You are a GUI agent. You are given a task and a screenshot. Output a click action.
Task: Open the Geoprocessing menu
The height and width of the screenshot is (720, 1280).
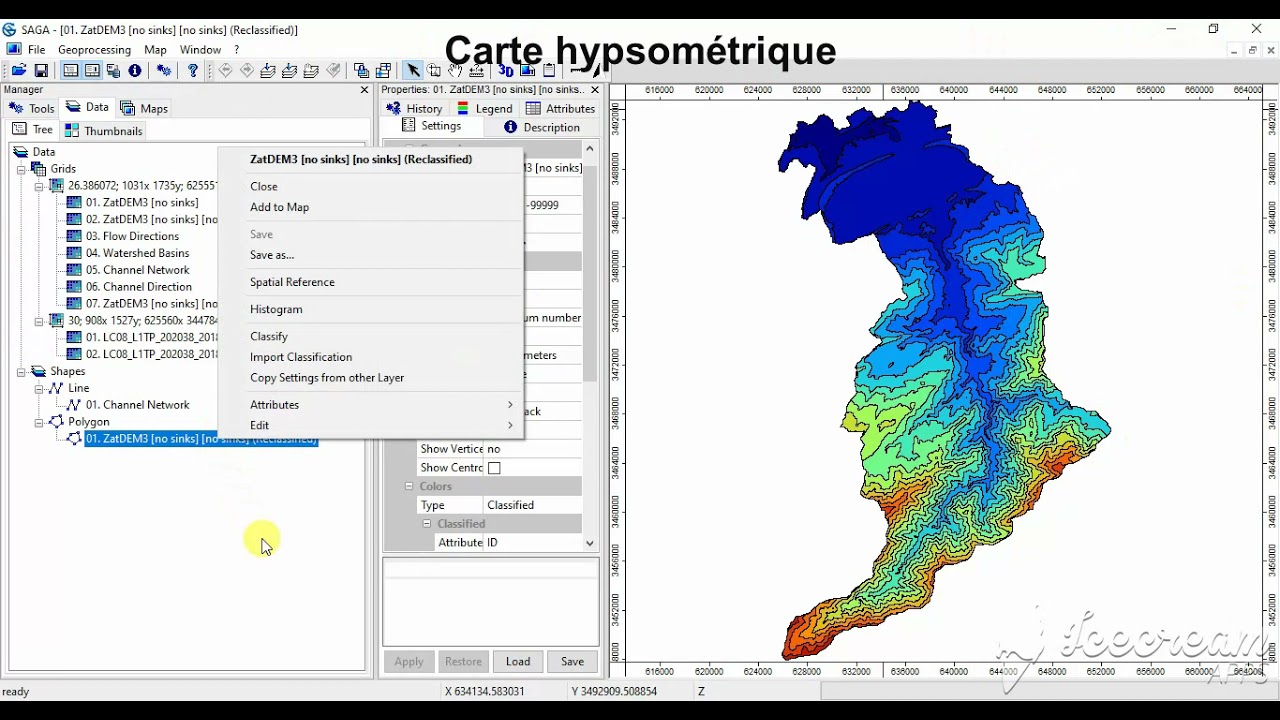[x=94, y=49]
